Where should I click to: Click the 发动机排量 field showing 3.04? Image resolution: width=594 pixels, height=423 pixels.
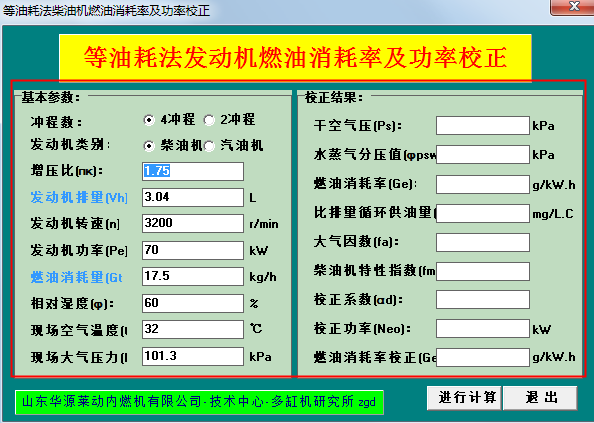193,197
